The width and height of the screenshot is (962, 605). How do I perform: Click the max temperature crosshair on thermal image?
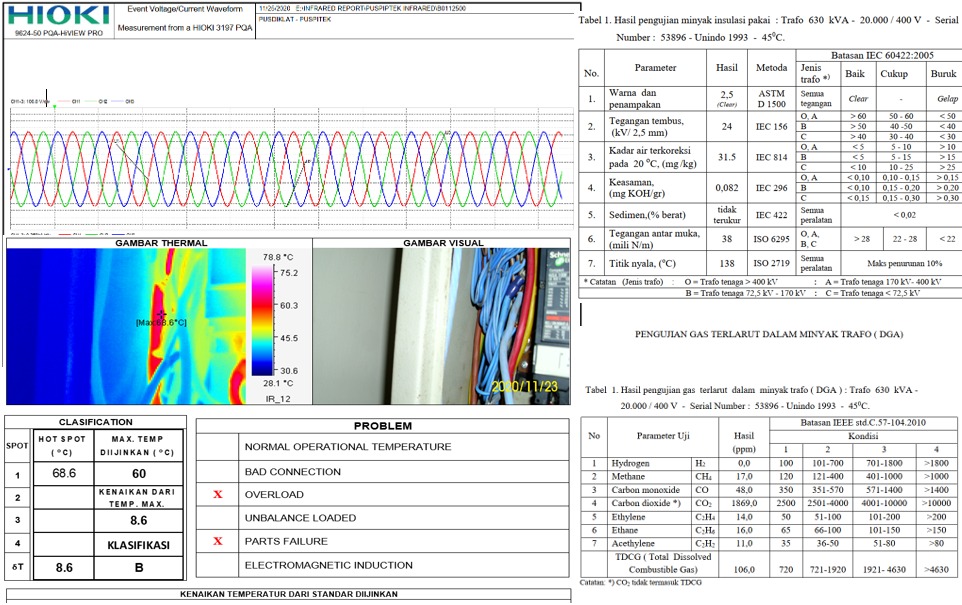[160, 314]
